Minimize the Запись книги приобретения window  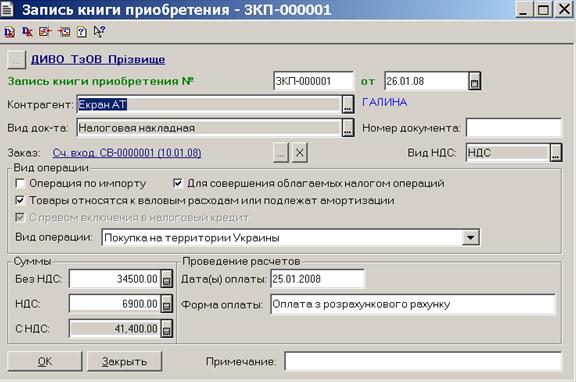coord(523,9)
